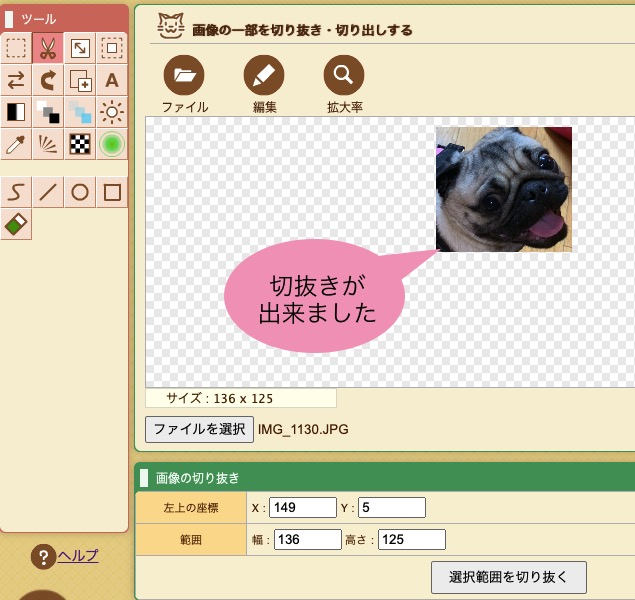The height and width of the screenshot is (600, 635).
Task: Open the 拡大率 magnifier menu
Action: [x=344, y=75]
